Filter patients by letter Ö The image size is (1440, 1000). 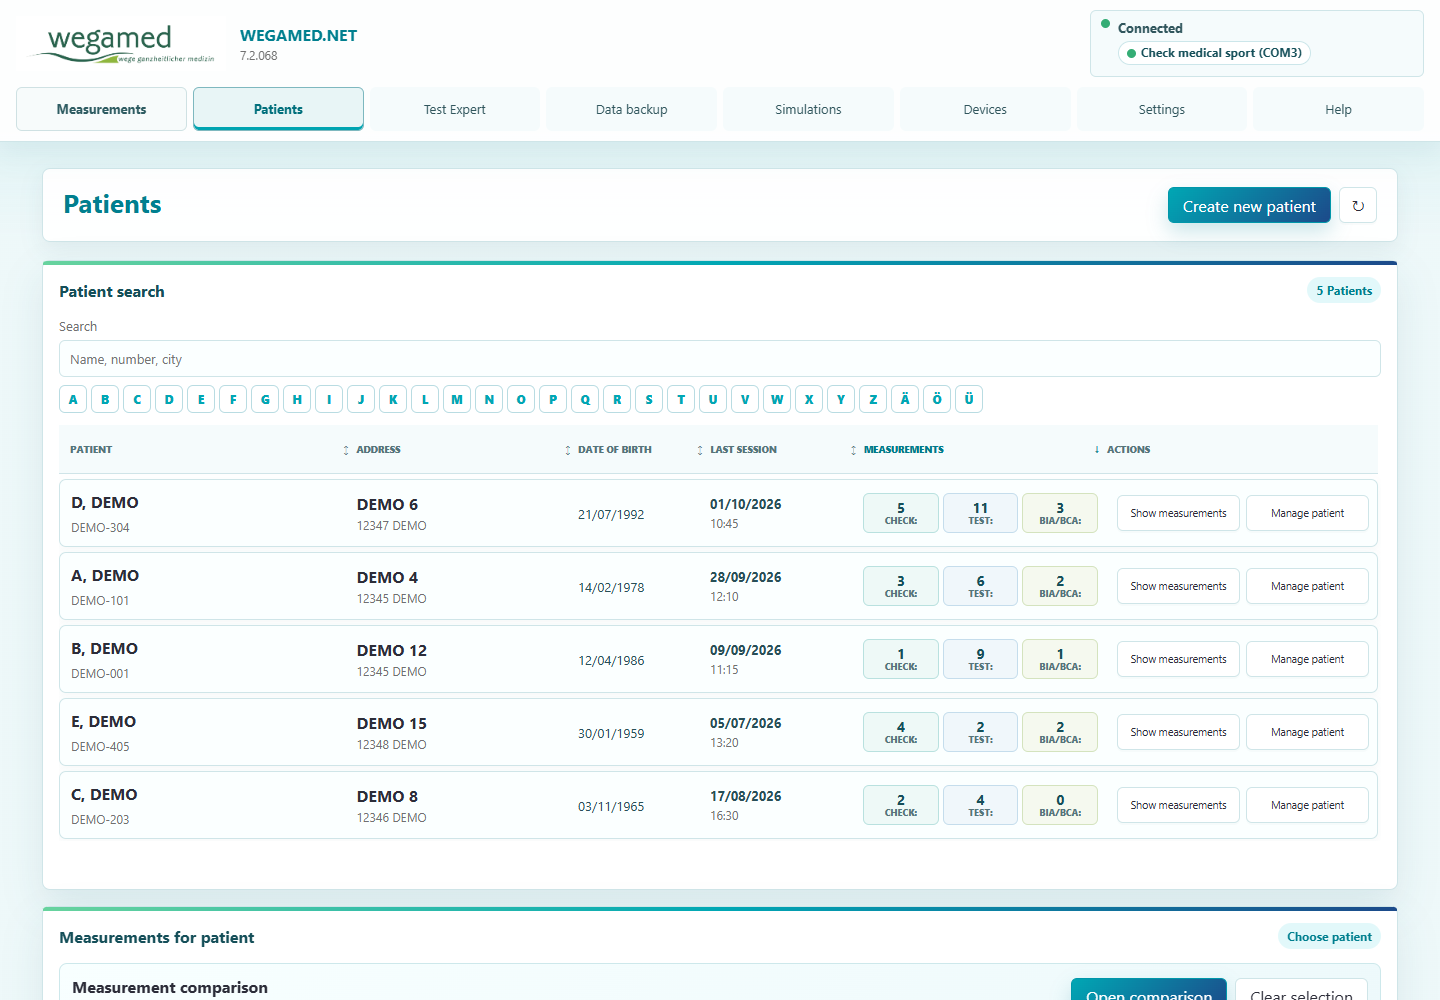tap(937, 399)
